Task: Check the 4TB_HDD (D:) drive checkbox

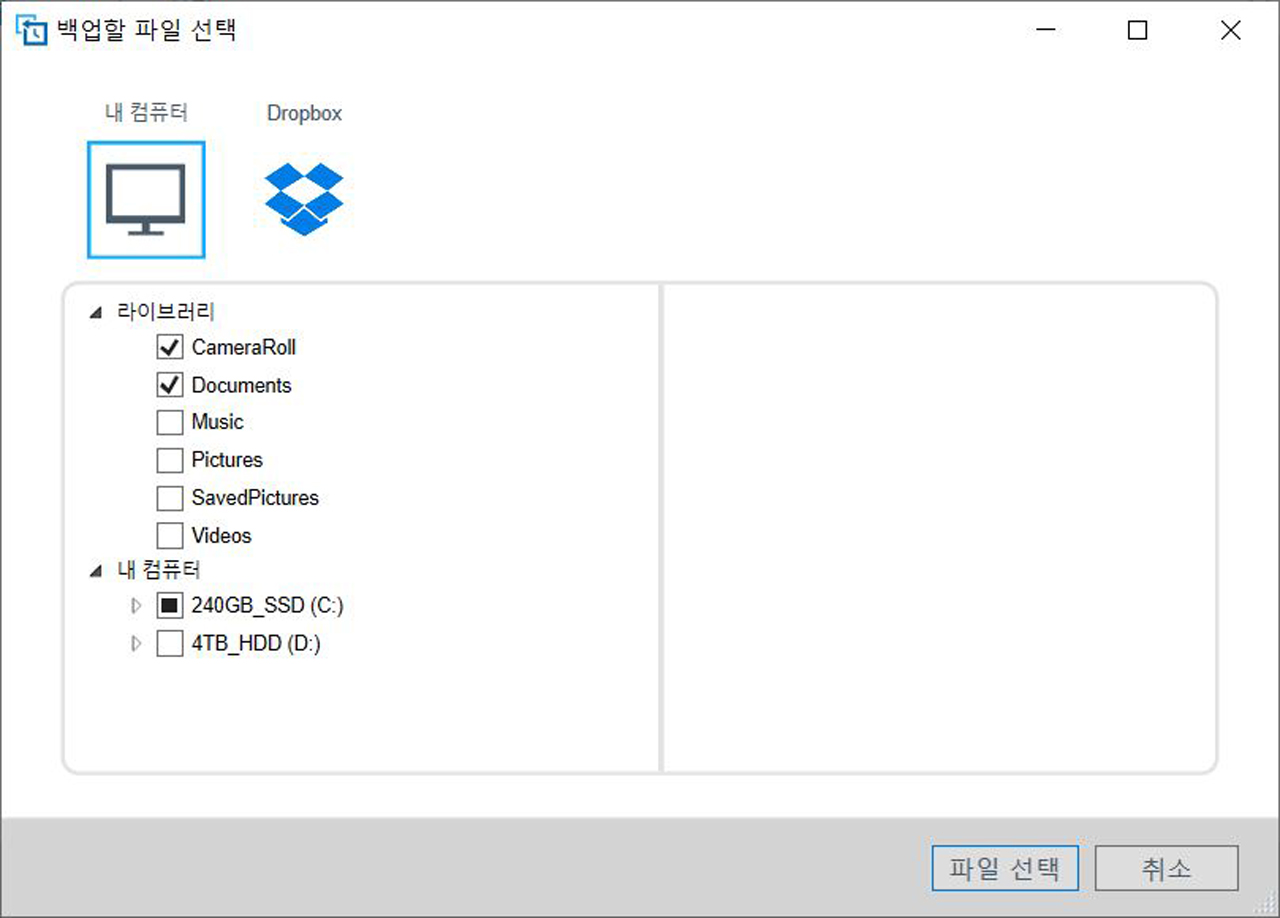Action: (170, 643)
